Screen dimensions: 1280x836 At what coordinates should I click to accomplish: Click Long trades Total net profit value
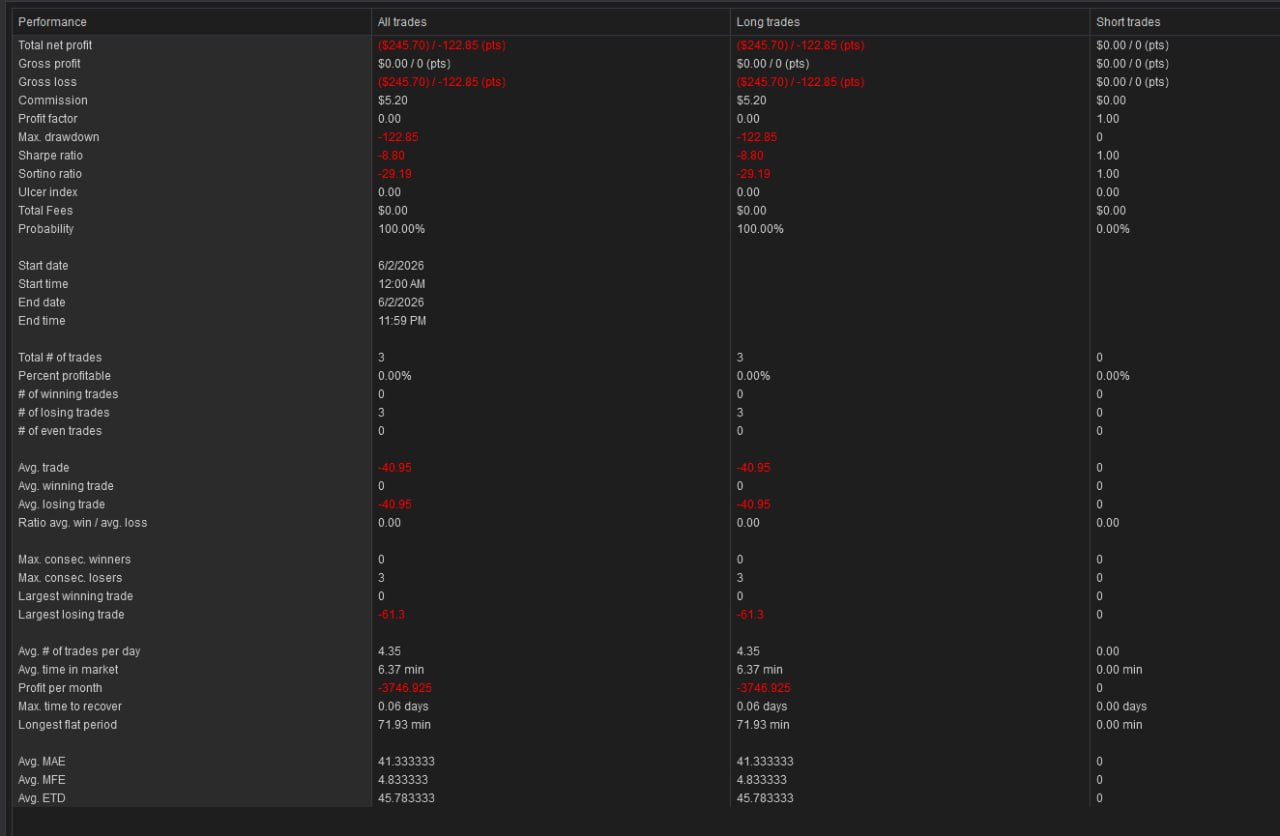click(801, 45)
